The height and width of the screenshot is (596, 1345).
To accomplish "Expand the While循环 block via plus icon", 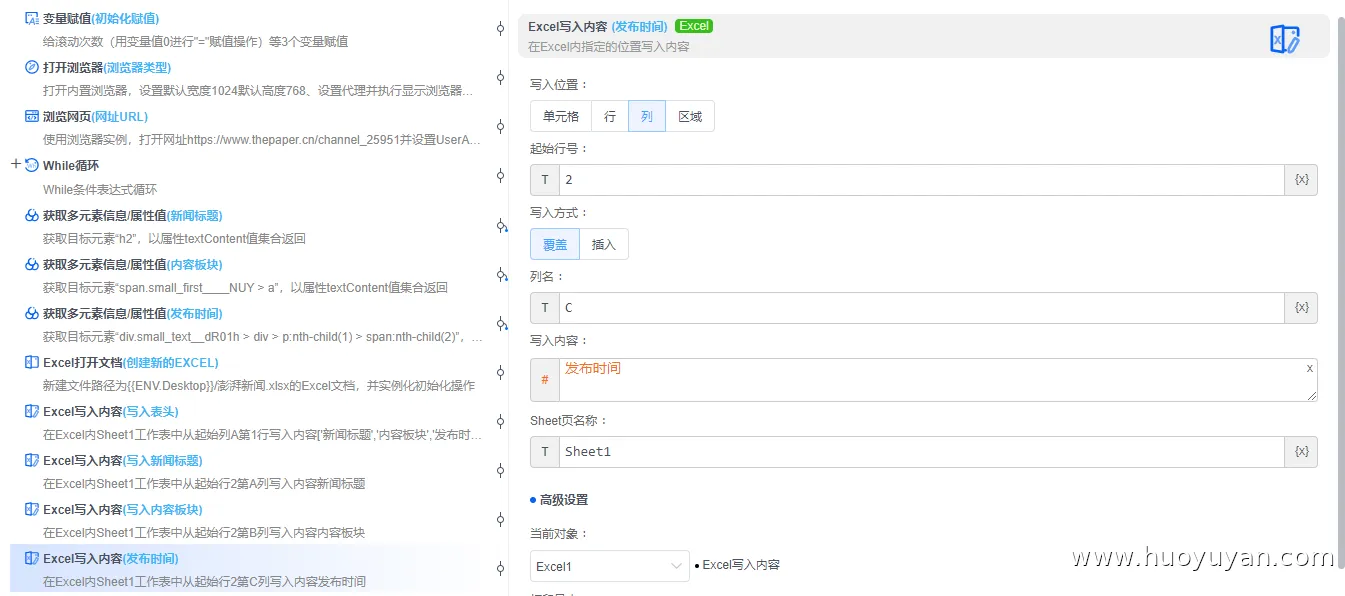I will (x=14, y=162).
